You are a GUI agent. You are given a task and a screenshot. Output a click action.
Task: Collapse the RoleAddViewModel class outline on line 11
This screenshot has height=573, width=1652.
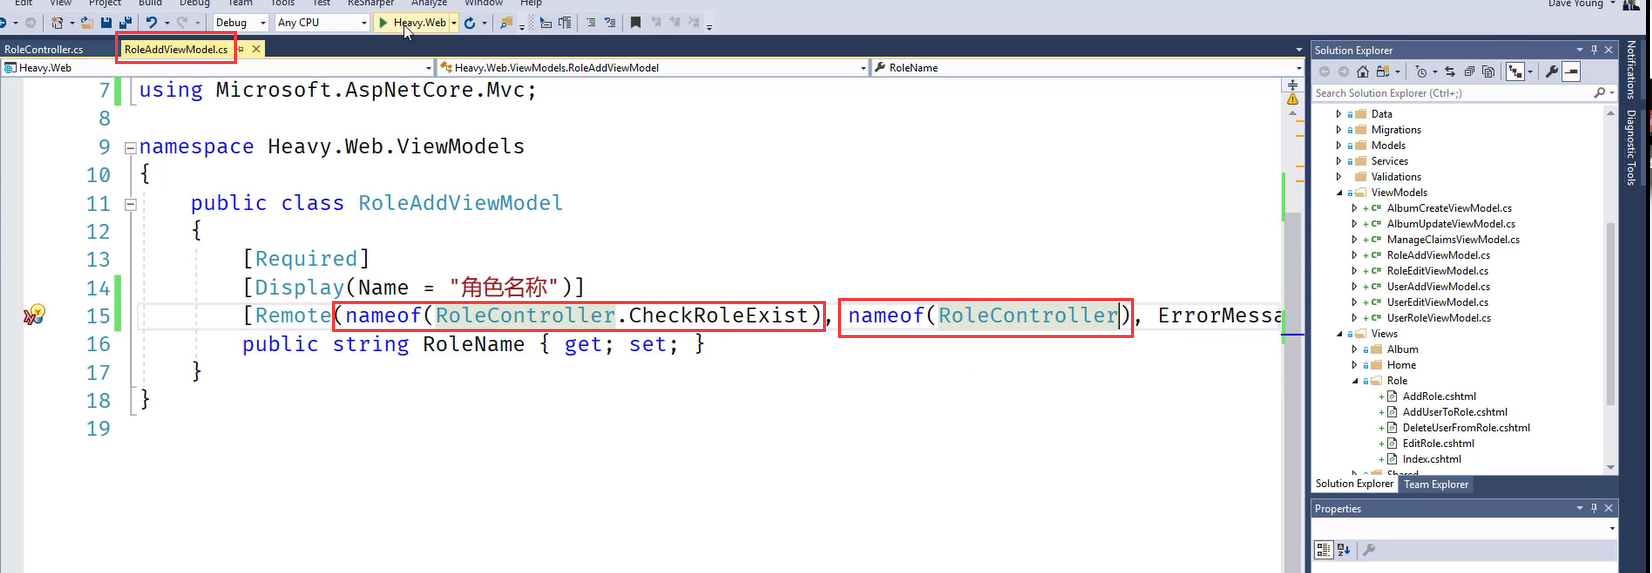point(130,204)
